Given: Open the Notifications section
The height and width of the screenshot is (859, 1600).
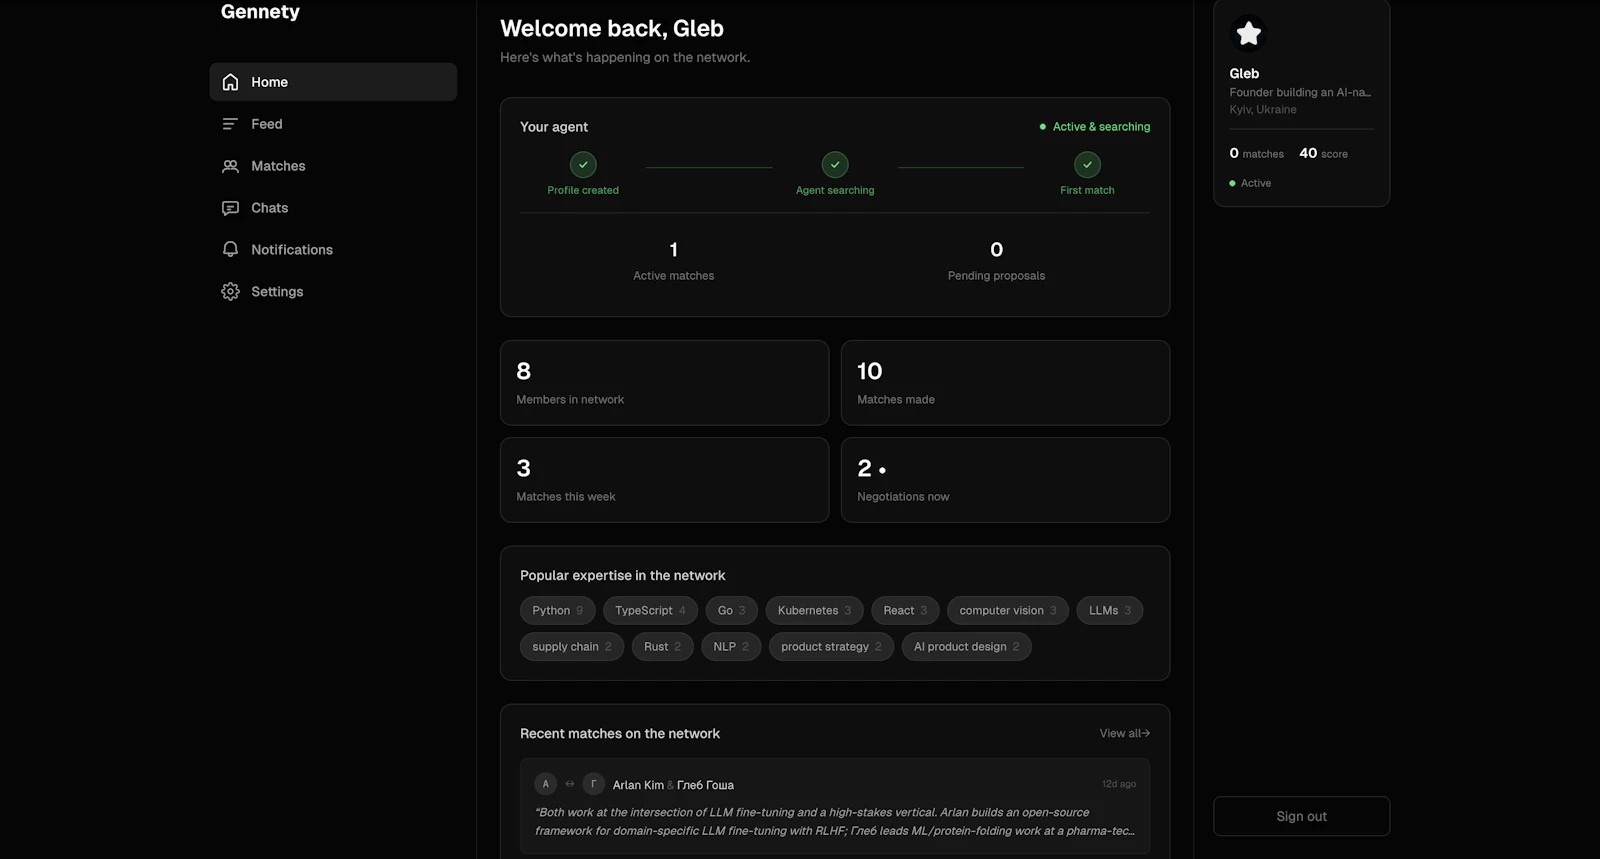Looking at the screenshot, I should click(x=333, y=250).
